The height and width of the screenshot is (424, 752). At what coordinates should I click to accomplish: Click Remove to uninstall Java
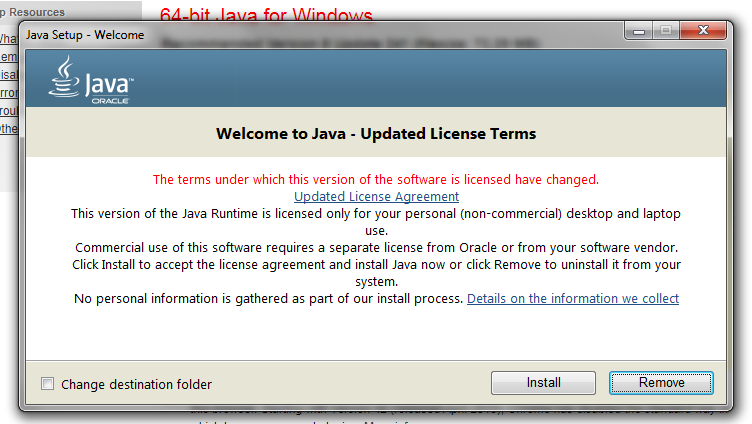661,383
